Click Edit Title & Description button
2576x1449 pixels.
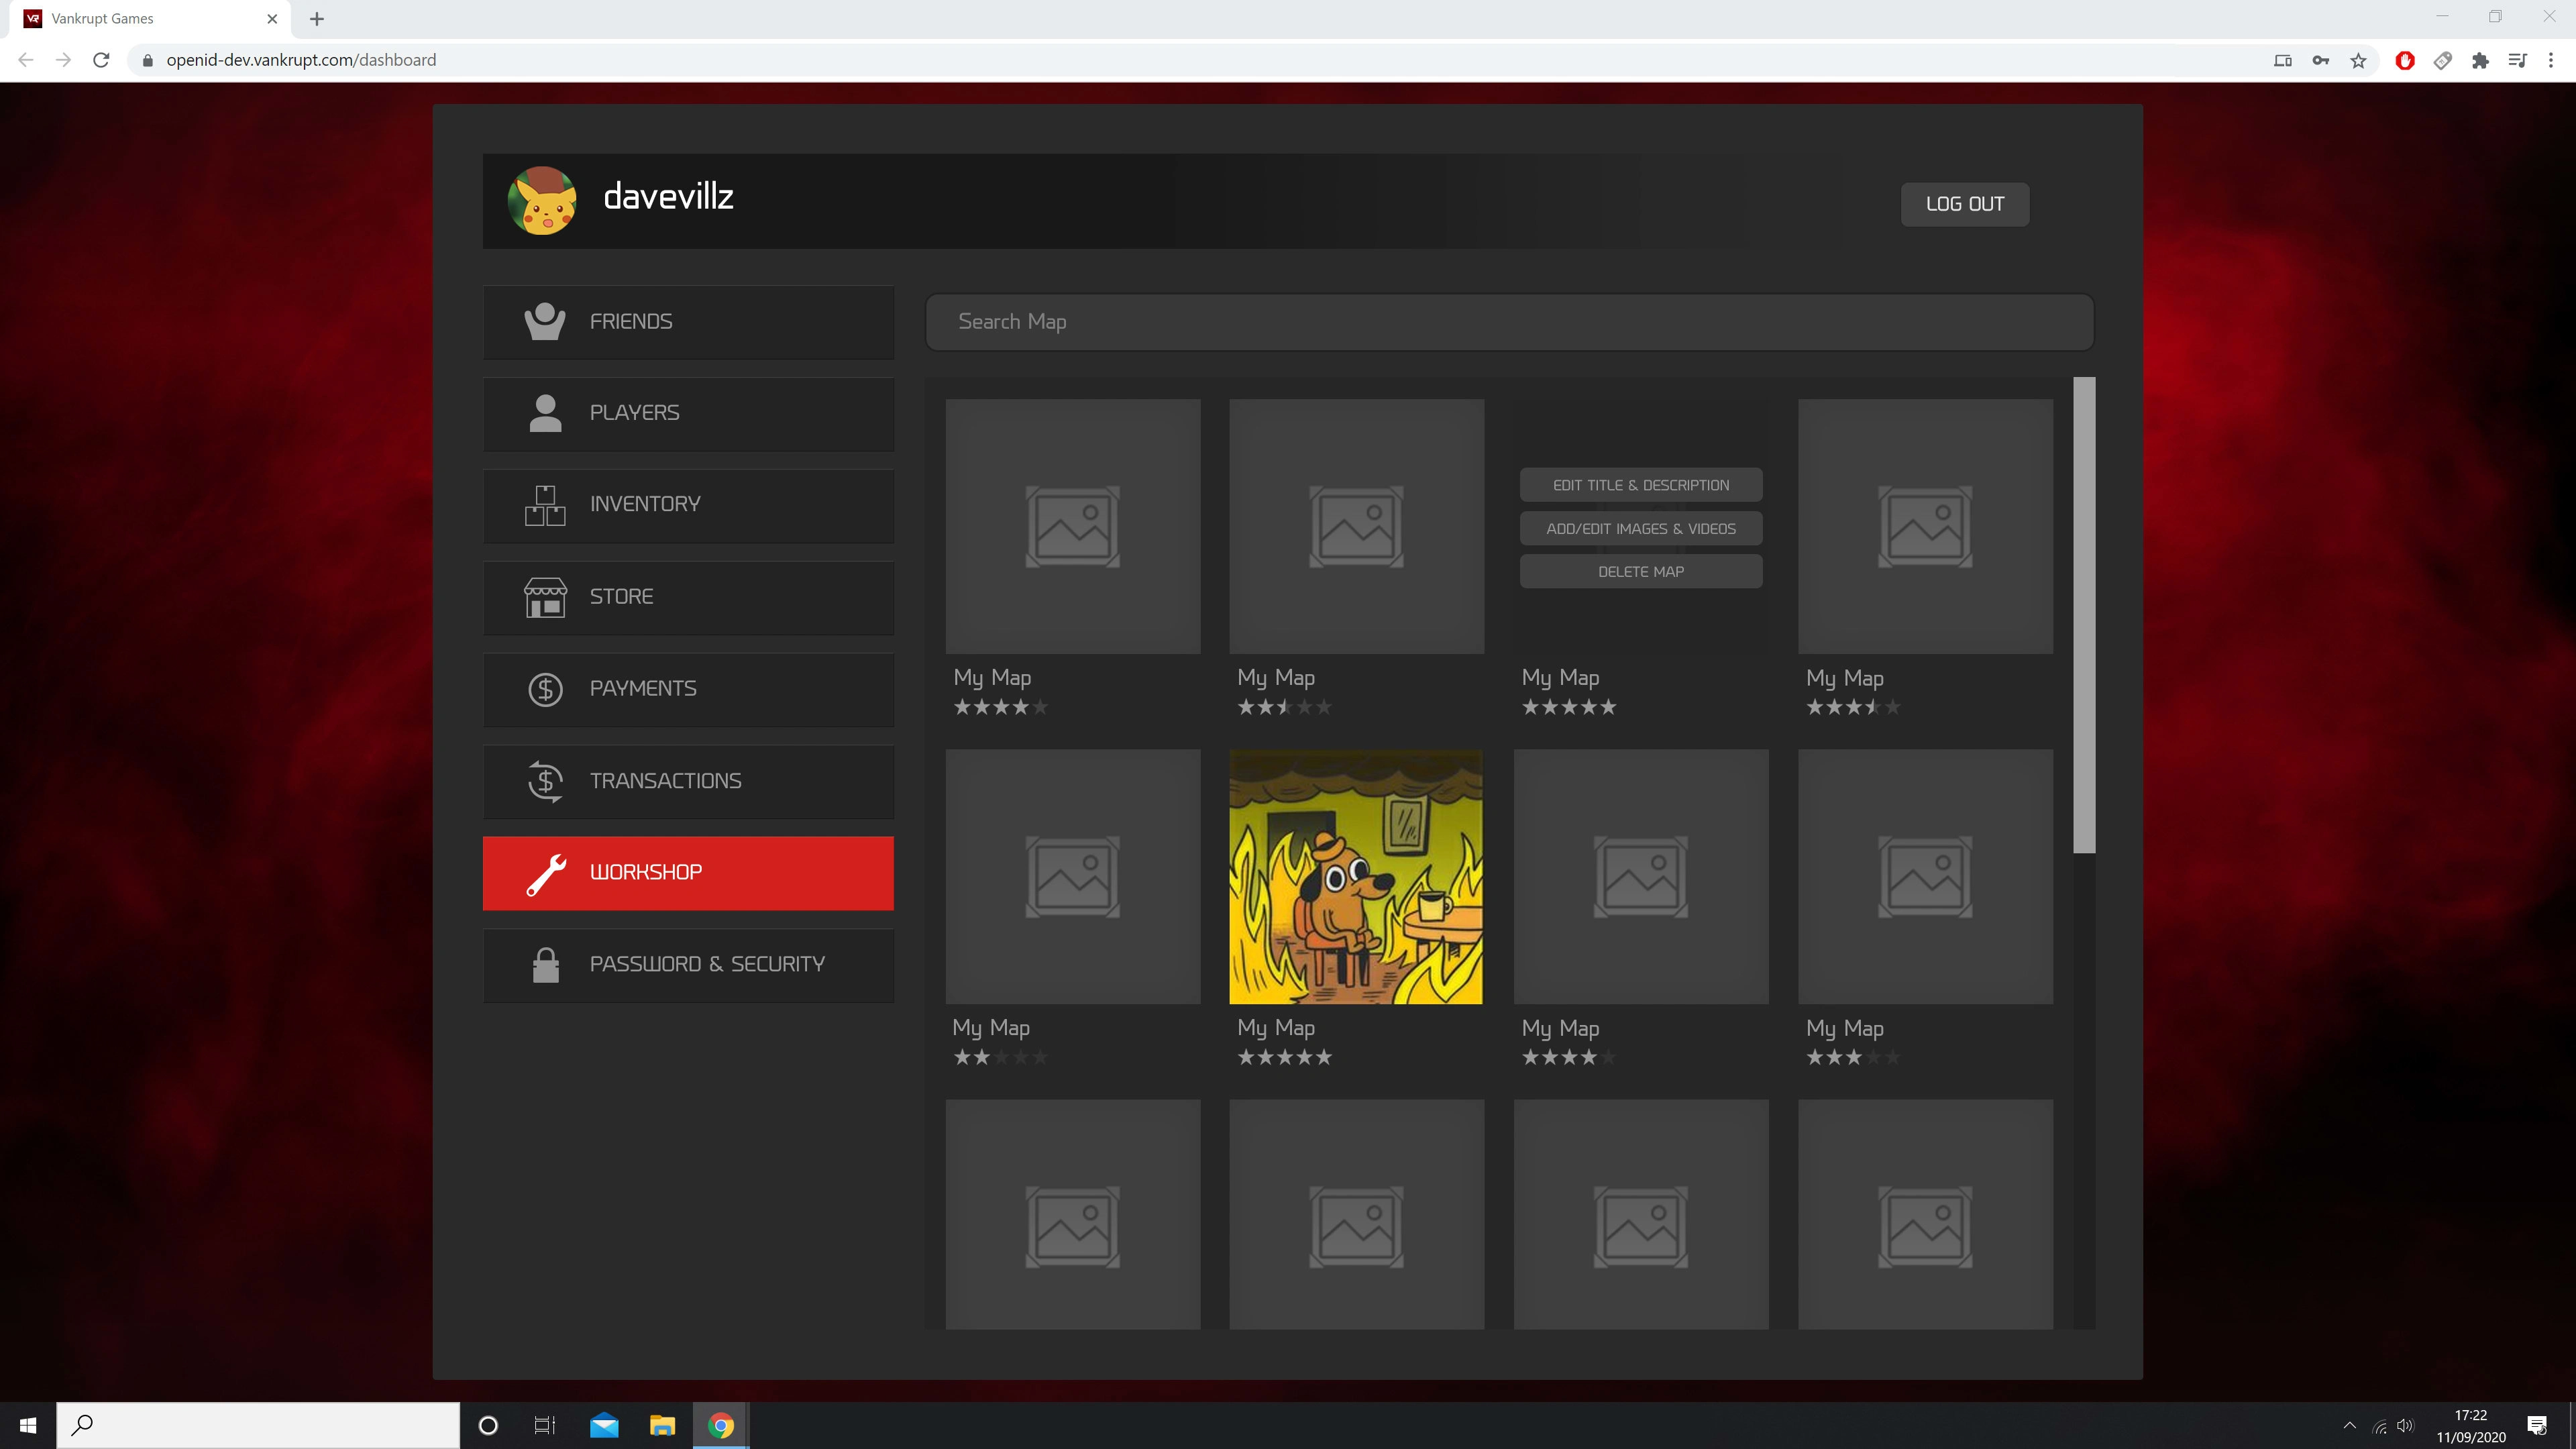(1640, 485)
